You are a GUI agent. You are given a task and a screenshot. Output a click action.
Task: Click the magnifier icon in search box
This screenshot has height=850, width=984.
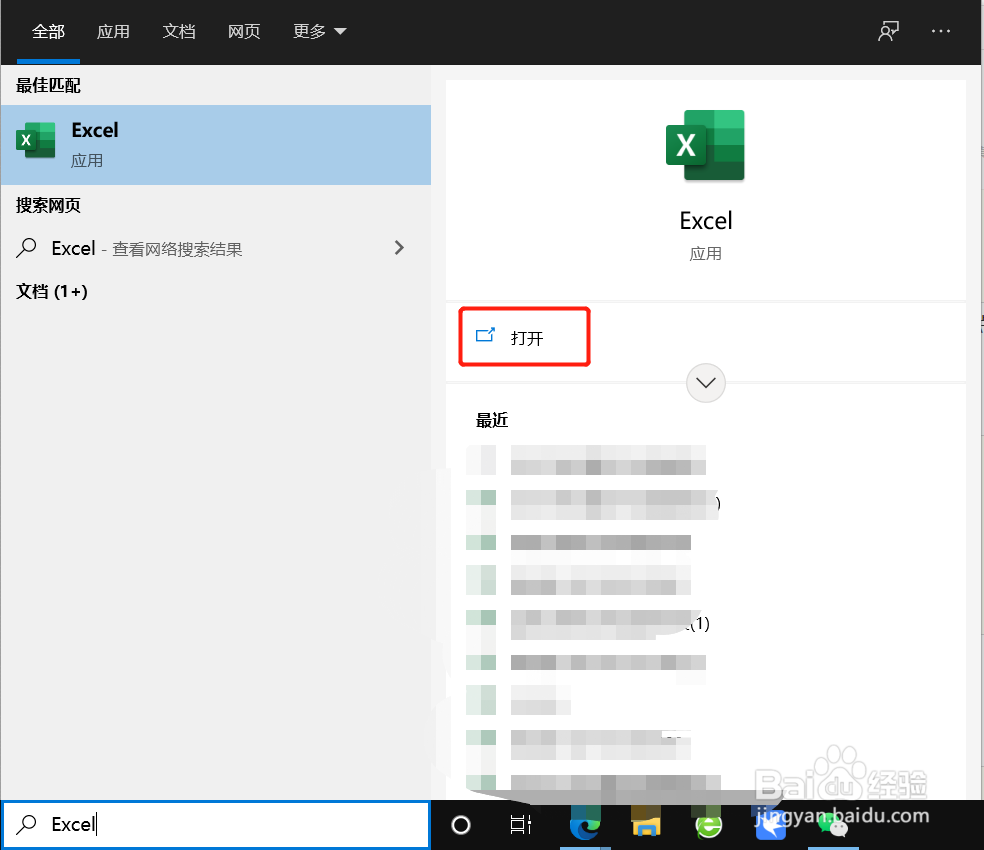[x=26, y=824]
